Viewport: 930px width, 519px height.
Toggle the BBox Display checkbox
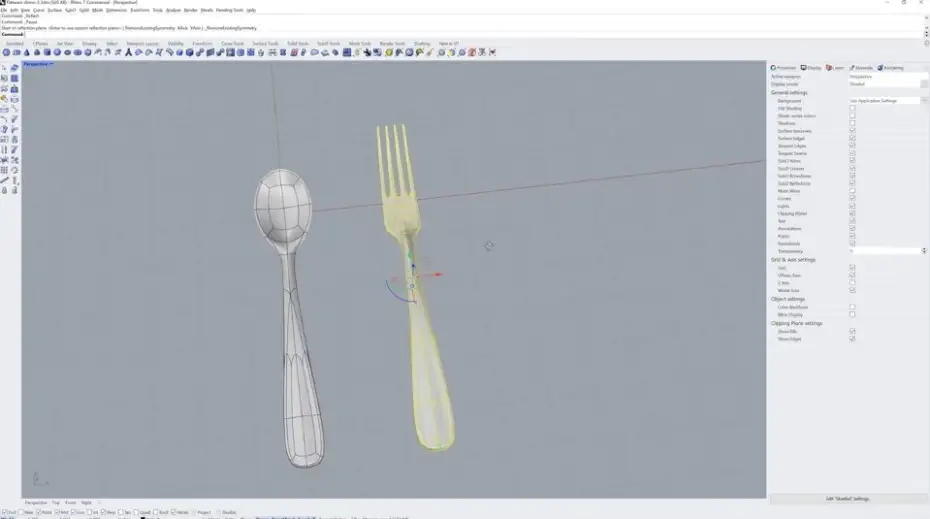coord(852,315)
